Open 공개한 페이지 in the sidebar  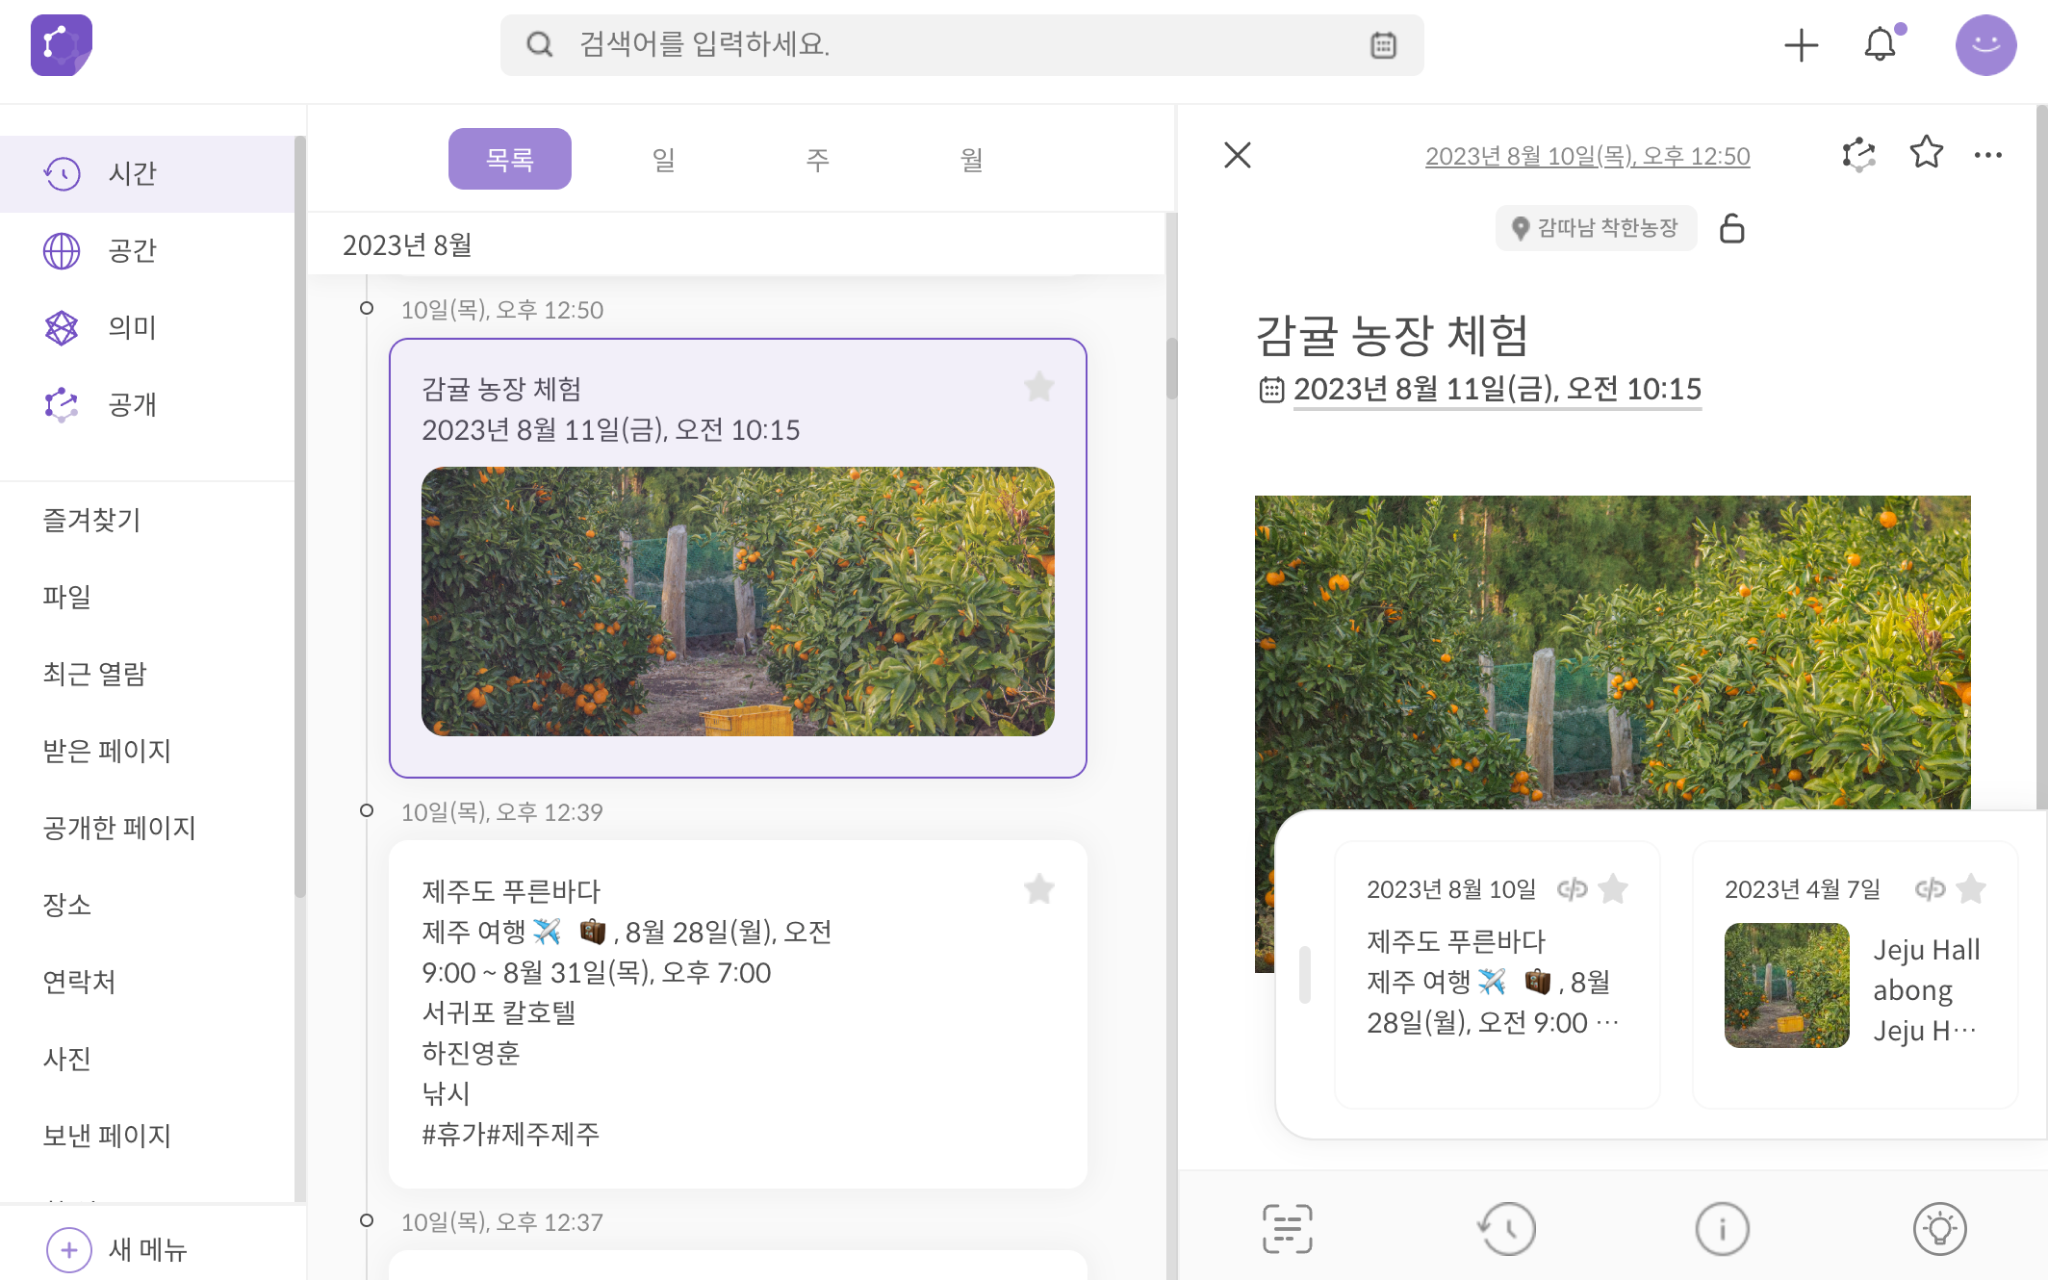tap(119, 828)
